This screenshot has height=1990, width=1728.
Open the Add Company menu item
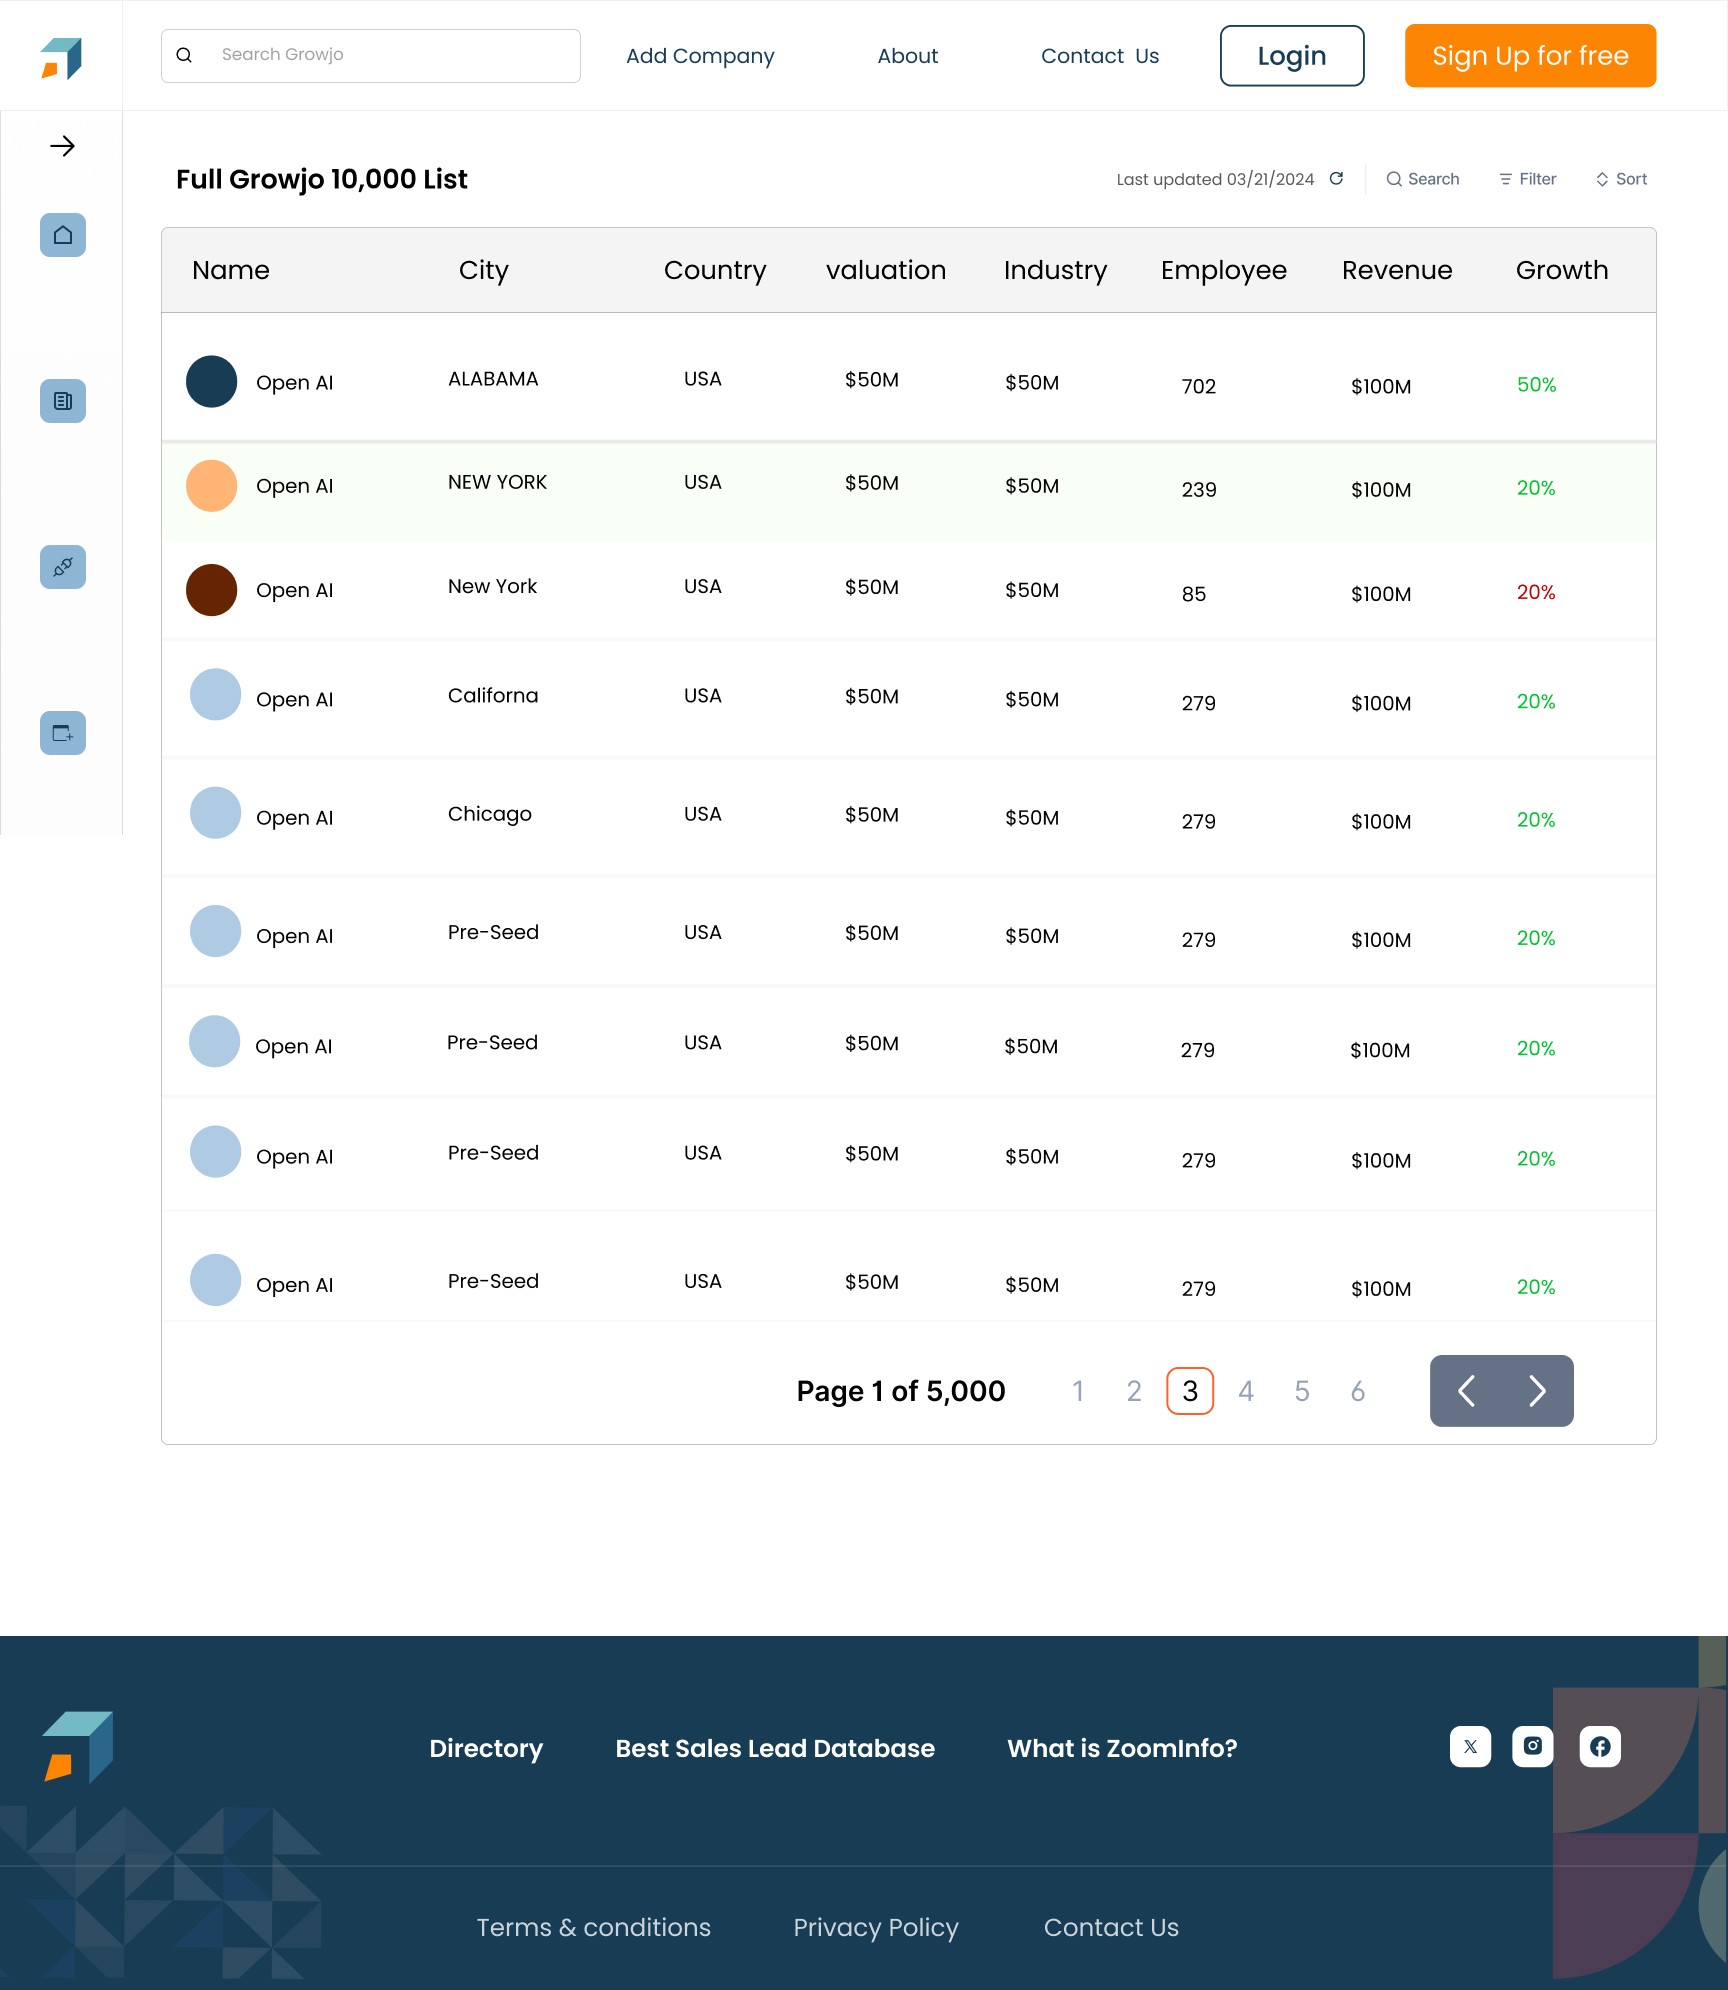(x=700, y=56)
